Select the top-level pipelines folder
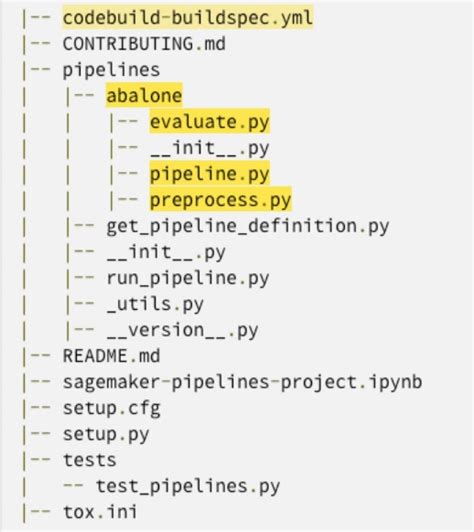Screen dimensions: 474x532 point(111,70)
